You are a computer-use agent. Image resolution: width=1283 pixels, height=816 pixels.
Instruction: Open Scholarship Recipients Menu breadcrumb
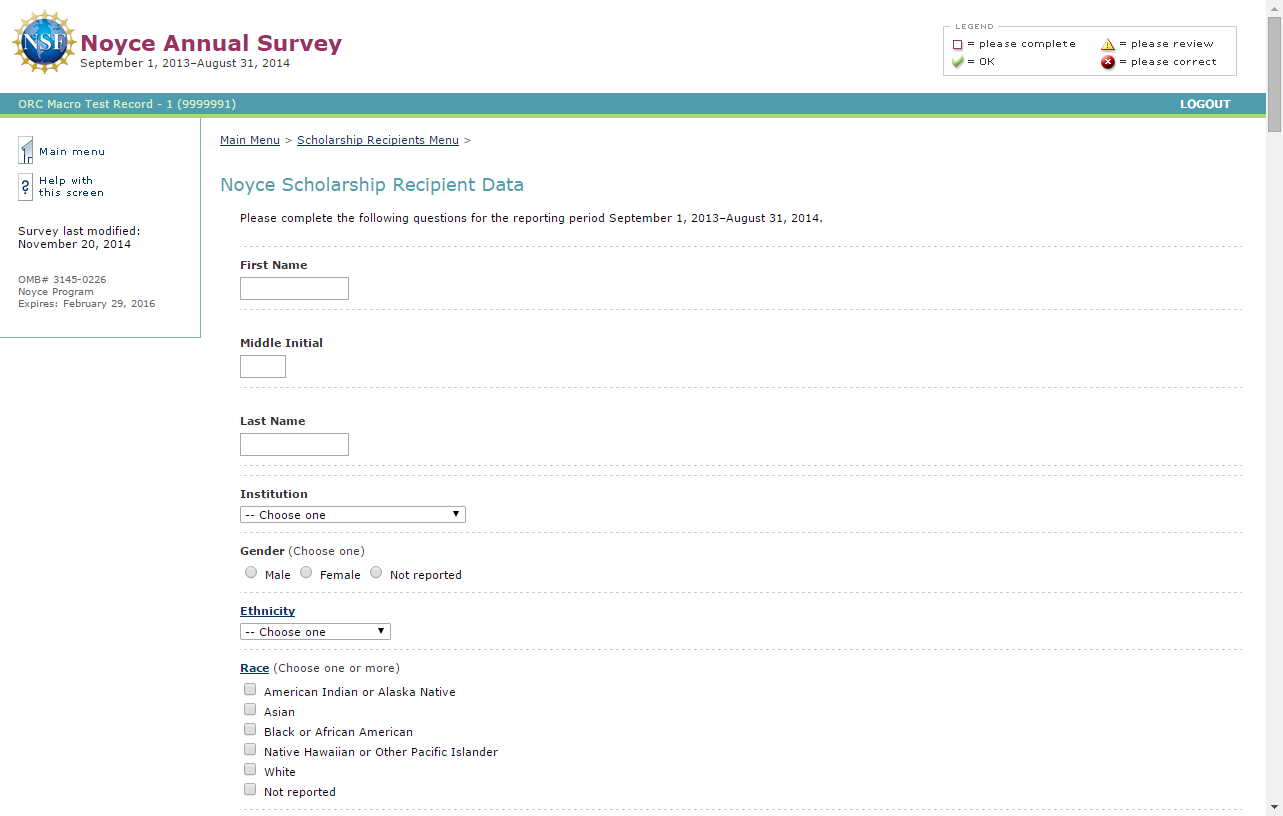tap(378, 140)
